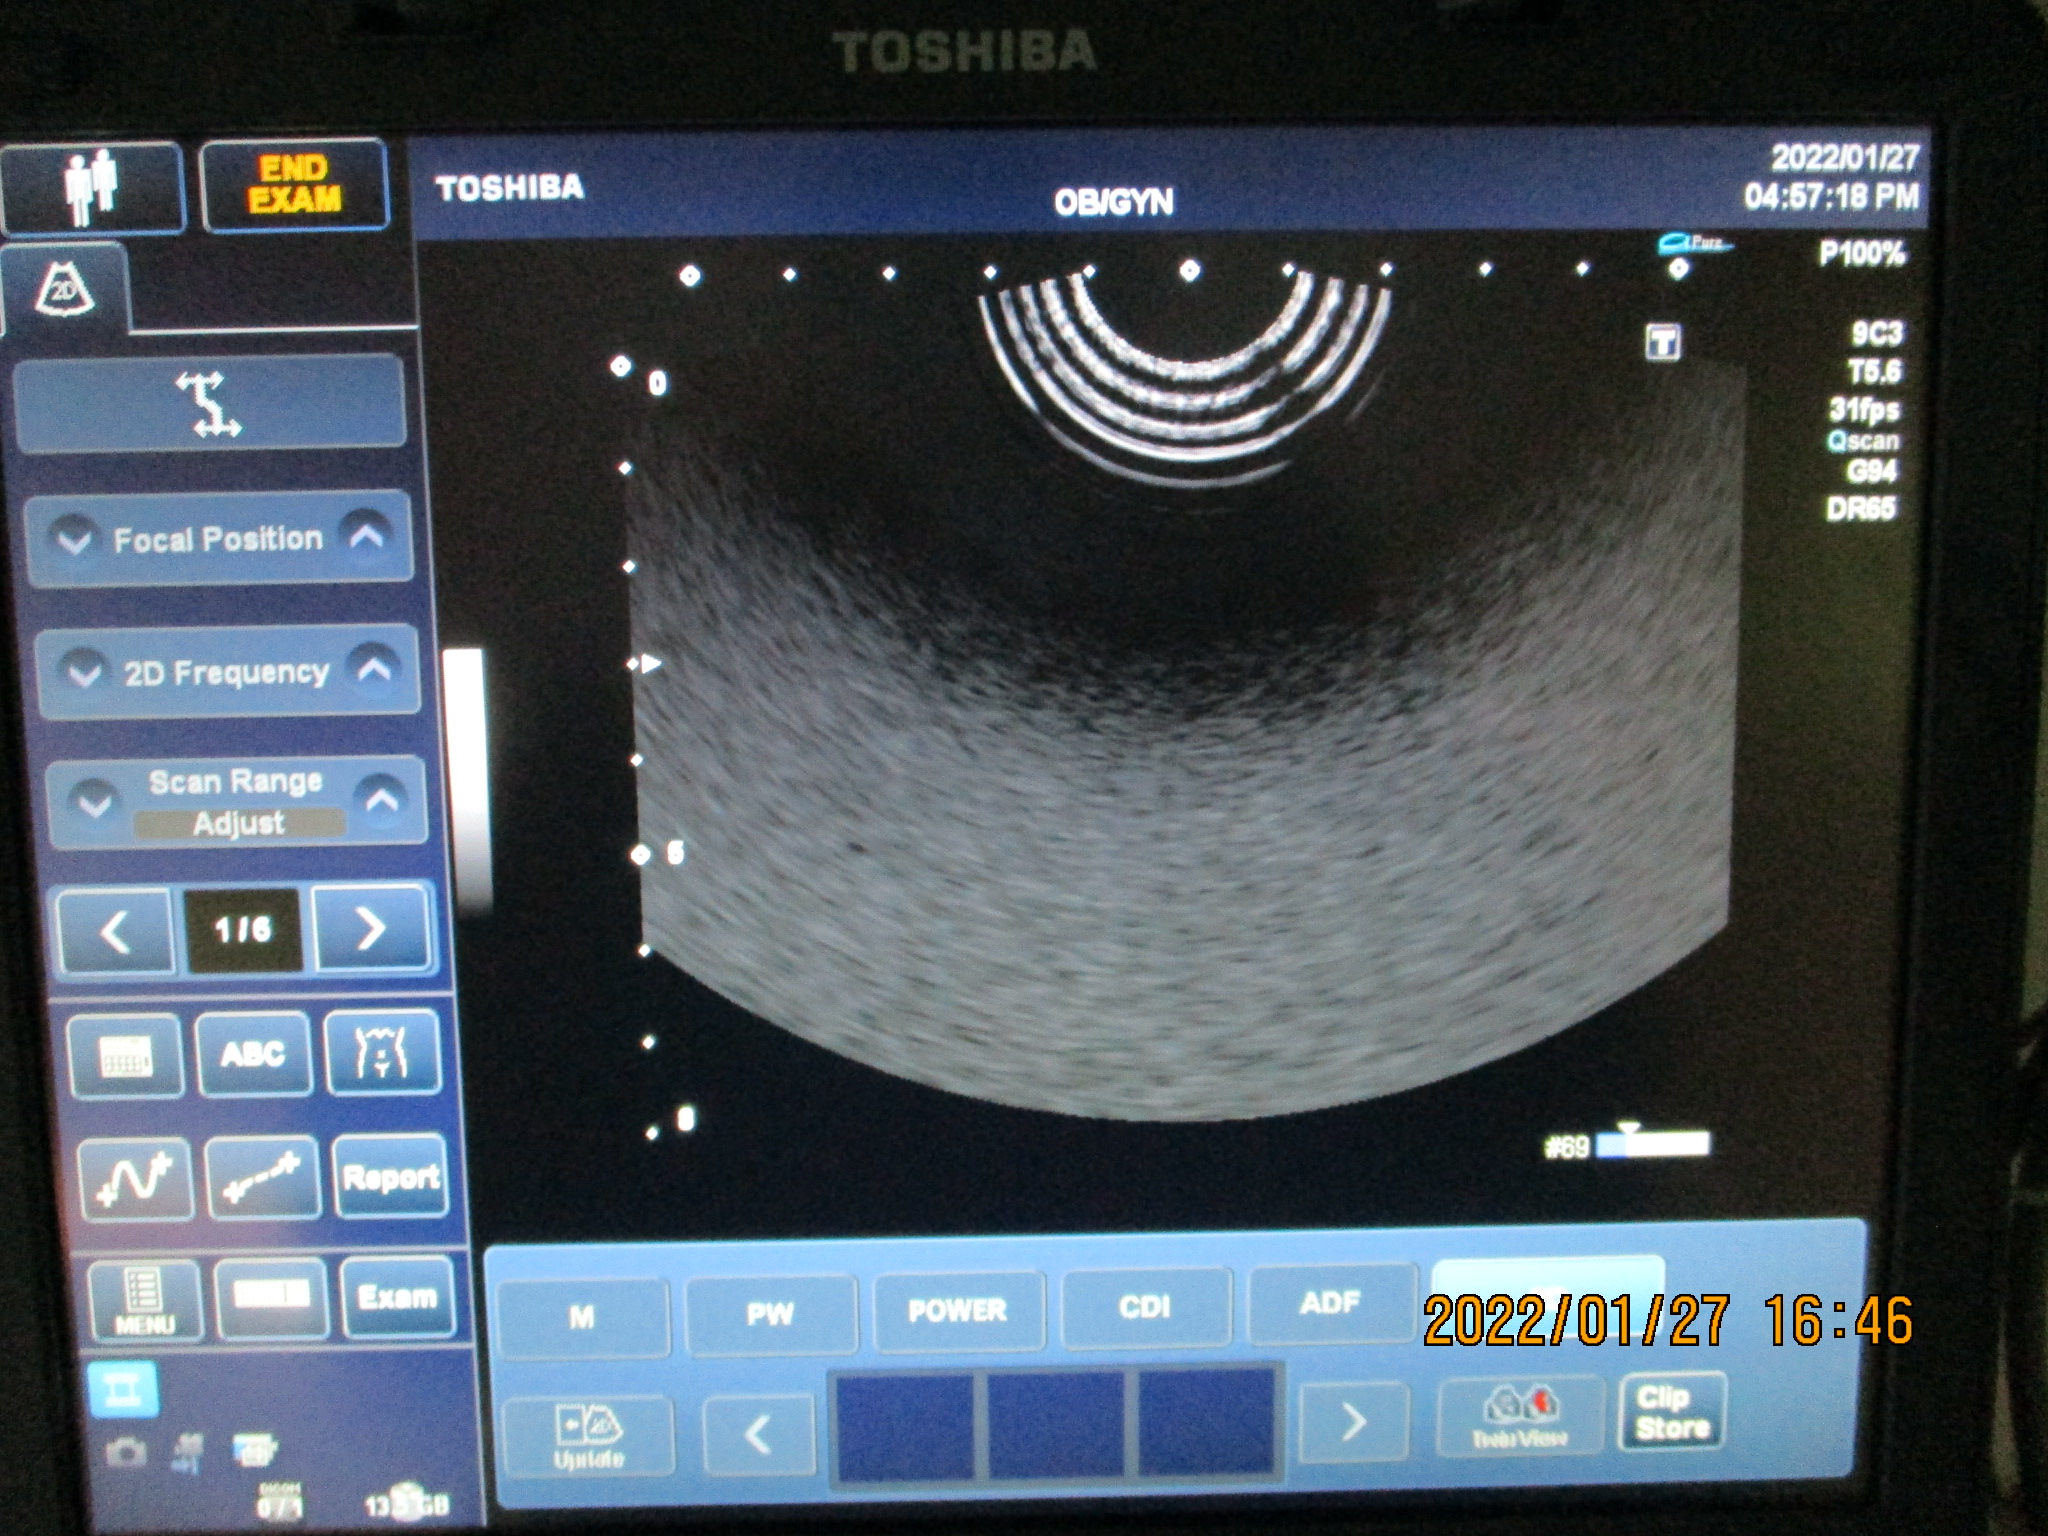Screen dimensions: 2048x1536
Task: Toggle the PW Doppler mode
Action: (770, 1314)
